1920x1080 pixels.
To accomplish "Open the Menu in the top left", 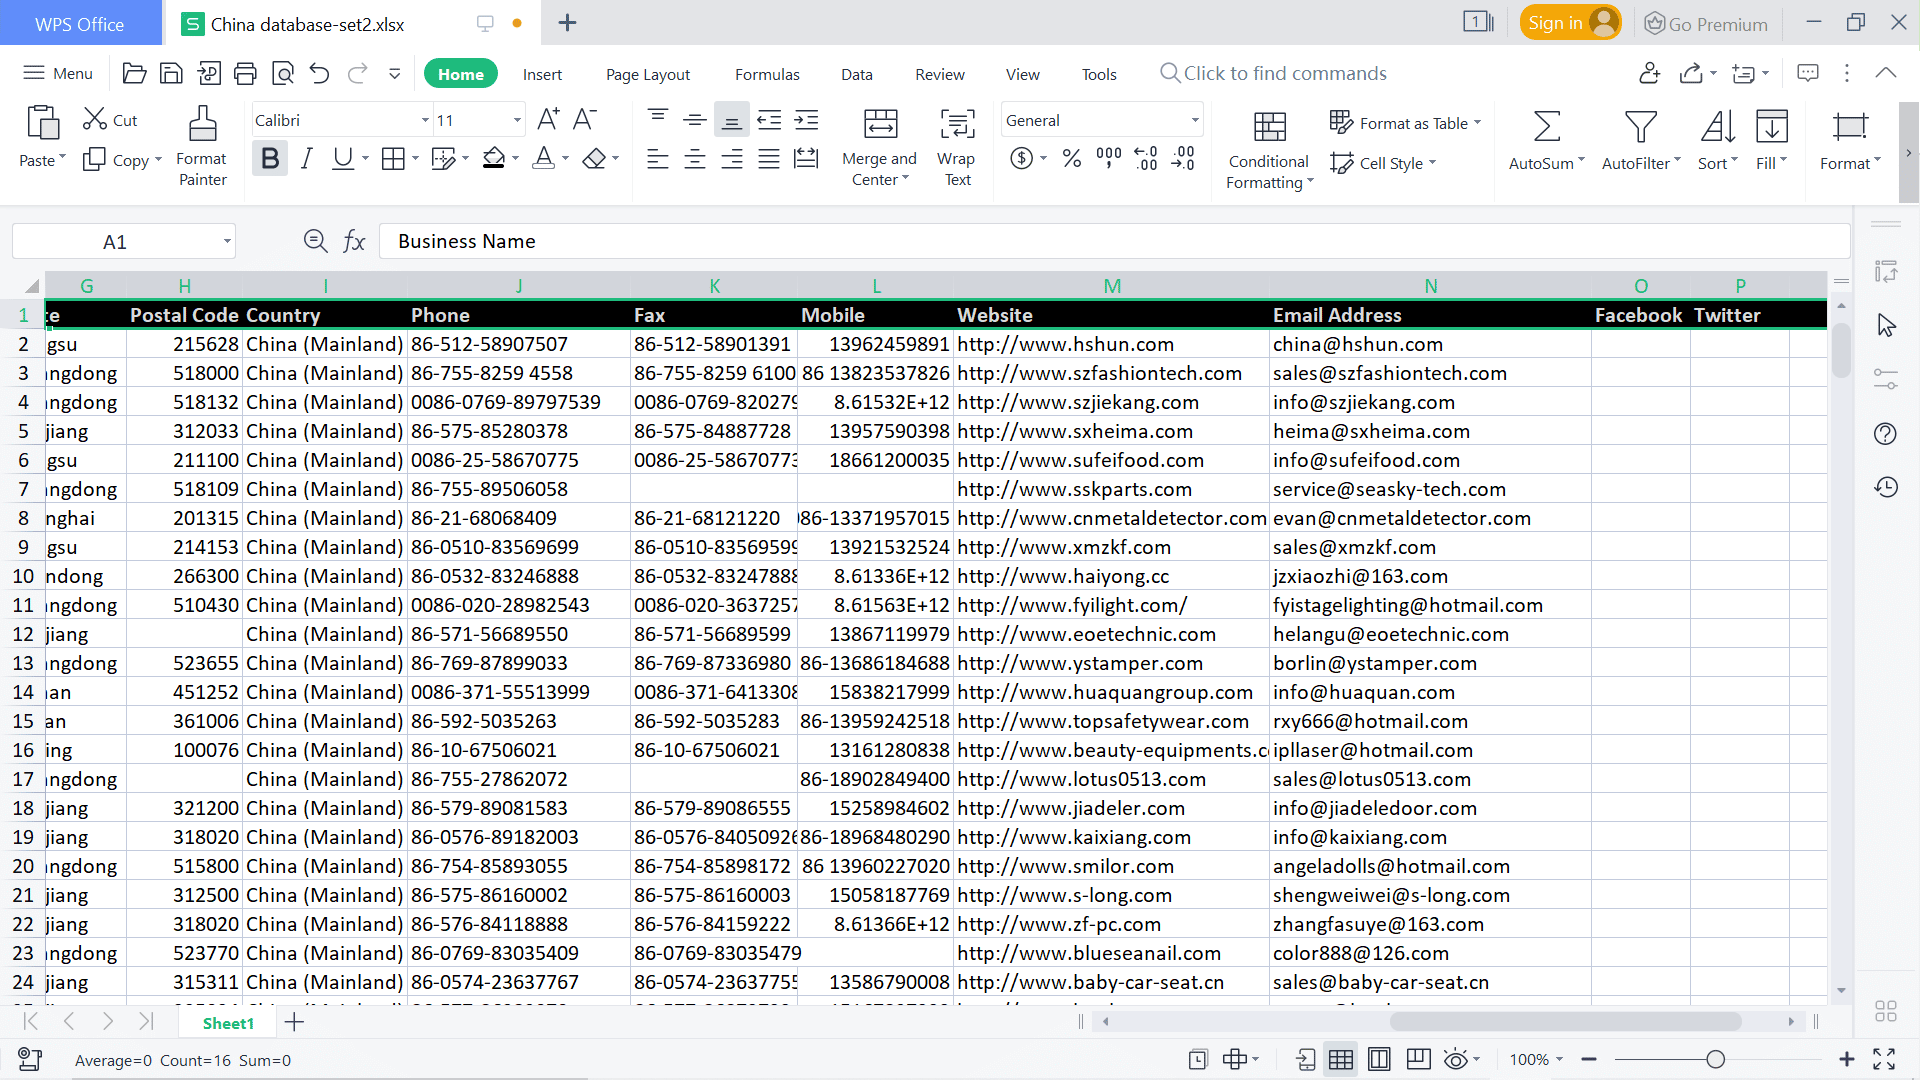I will tap(57, 73).
